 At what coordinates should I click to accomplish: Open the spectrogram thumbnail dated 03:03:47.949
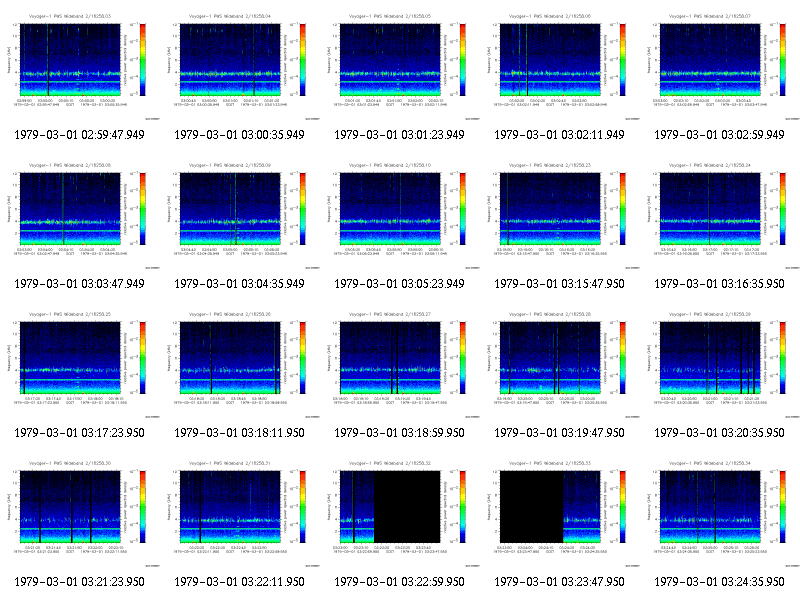(80, 214)
